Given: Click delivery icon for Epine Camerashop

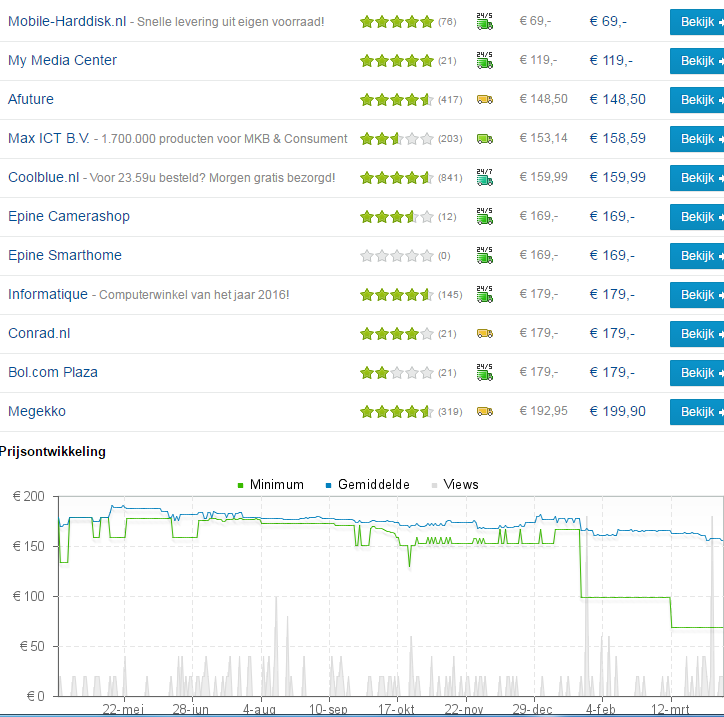Looking at the screenshot, I should (484, 216).
